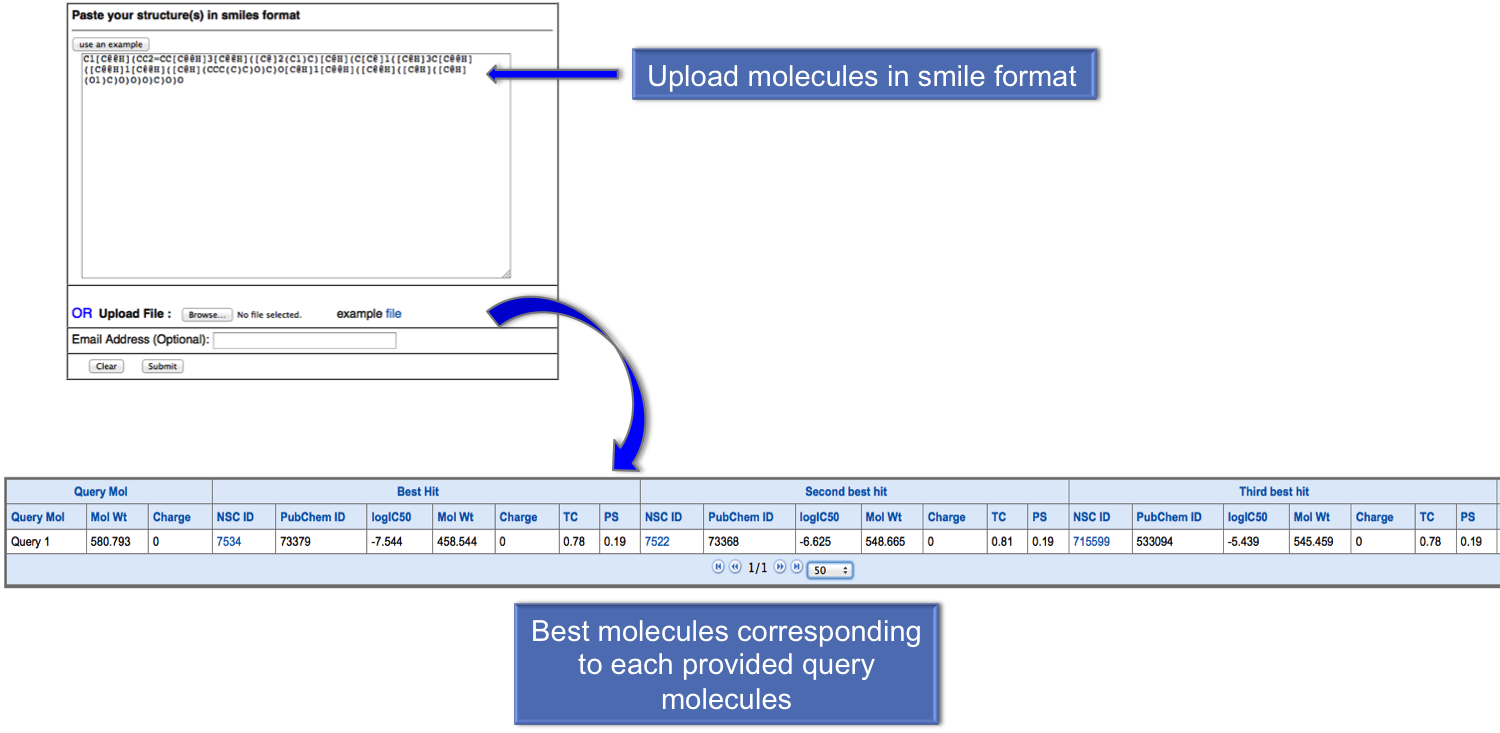
Task: Open the example file link
Action: click(393, 314)
